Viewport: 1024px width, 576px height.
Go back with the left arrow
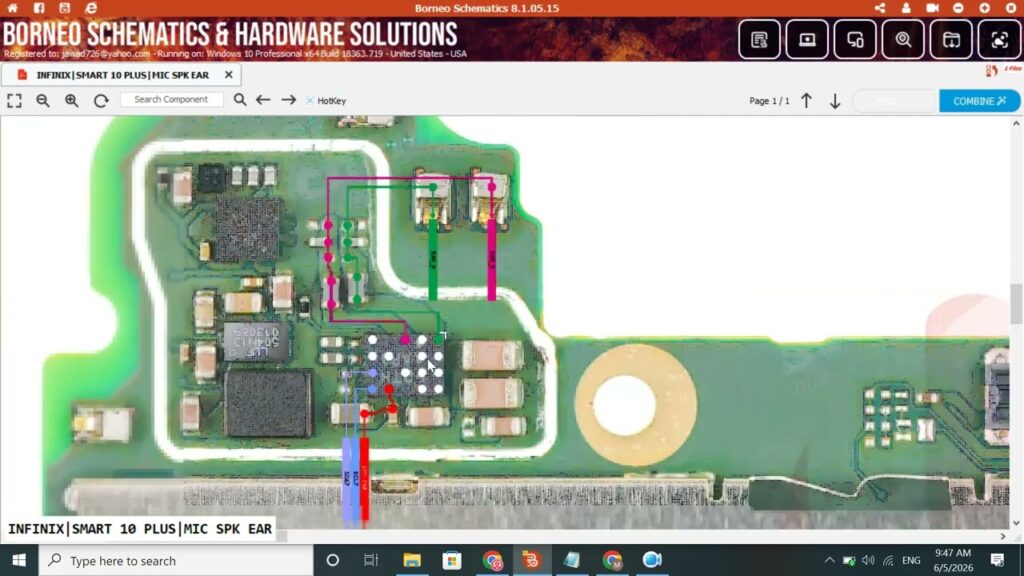tap(263, 100)
